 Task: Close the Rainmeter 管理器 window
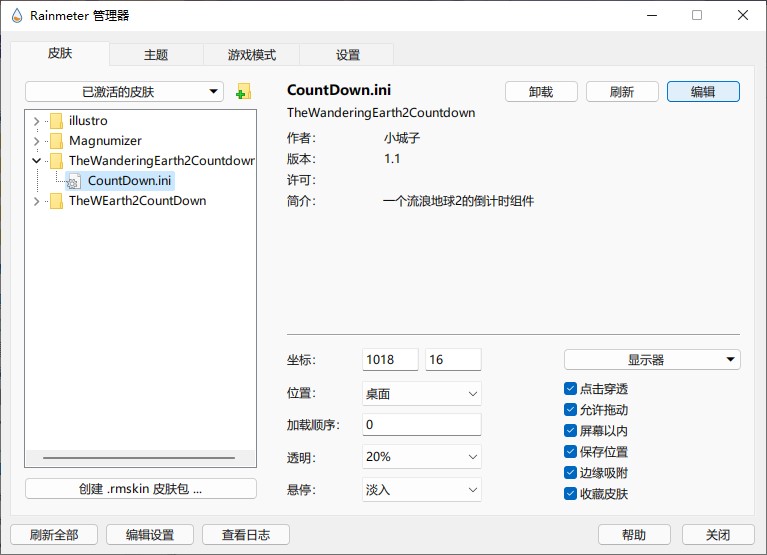(743, 16)
